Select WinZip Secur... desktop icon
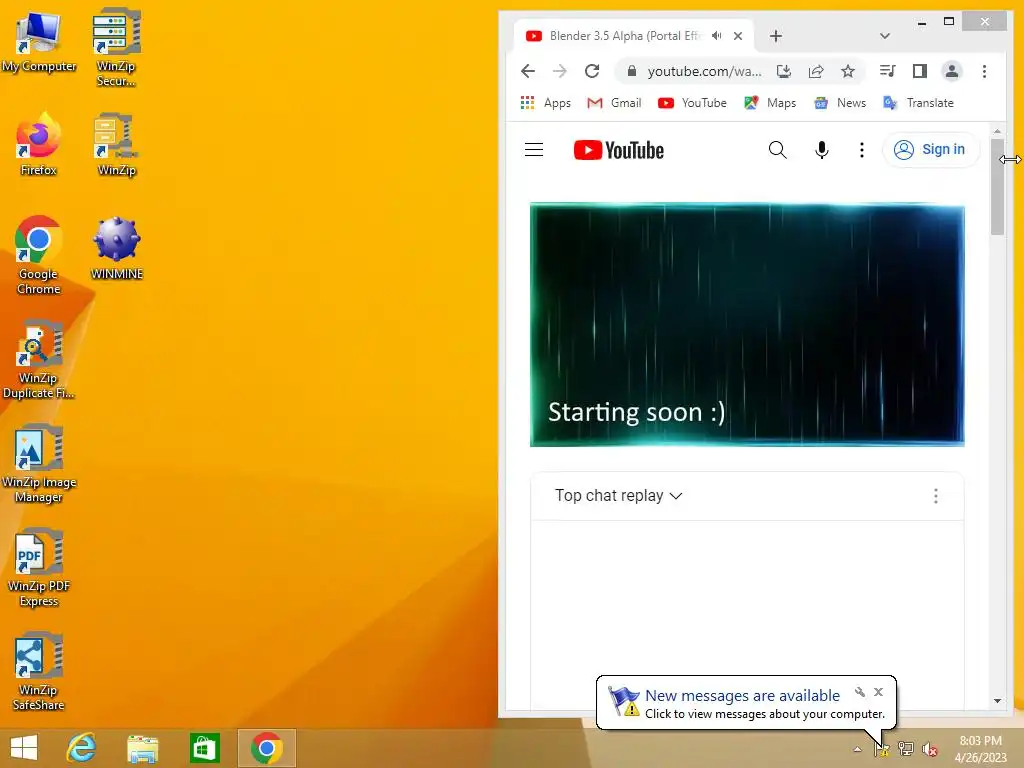The width and height of the screenshot is (1024, 768). coord(116,48)
